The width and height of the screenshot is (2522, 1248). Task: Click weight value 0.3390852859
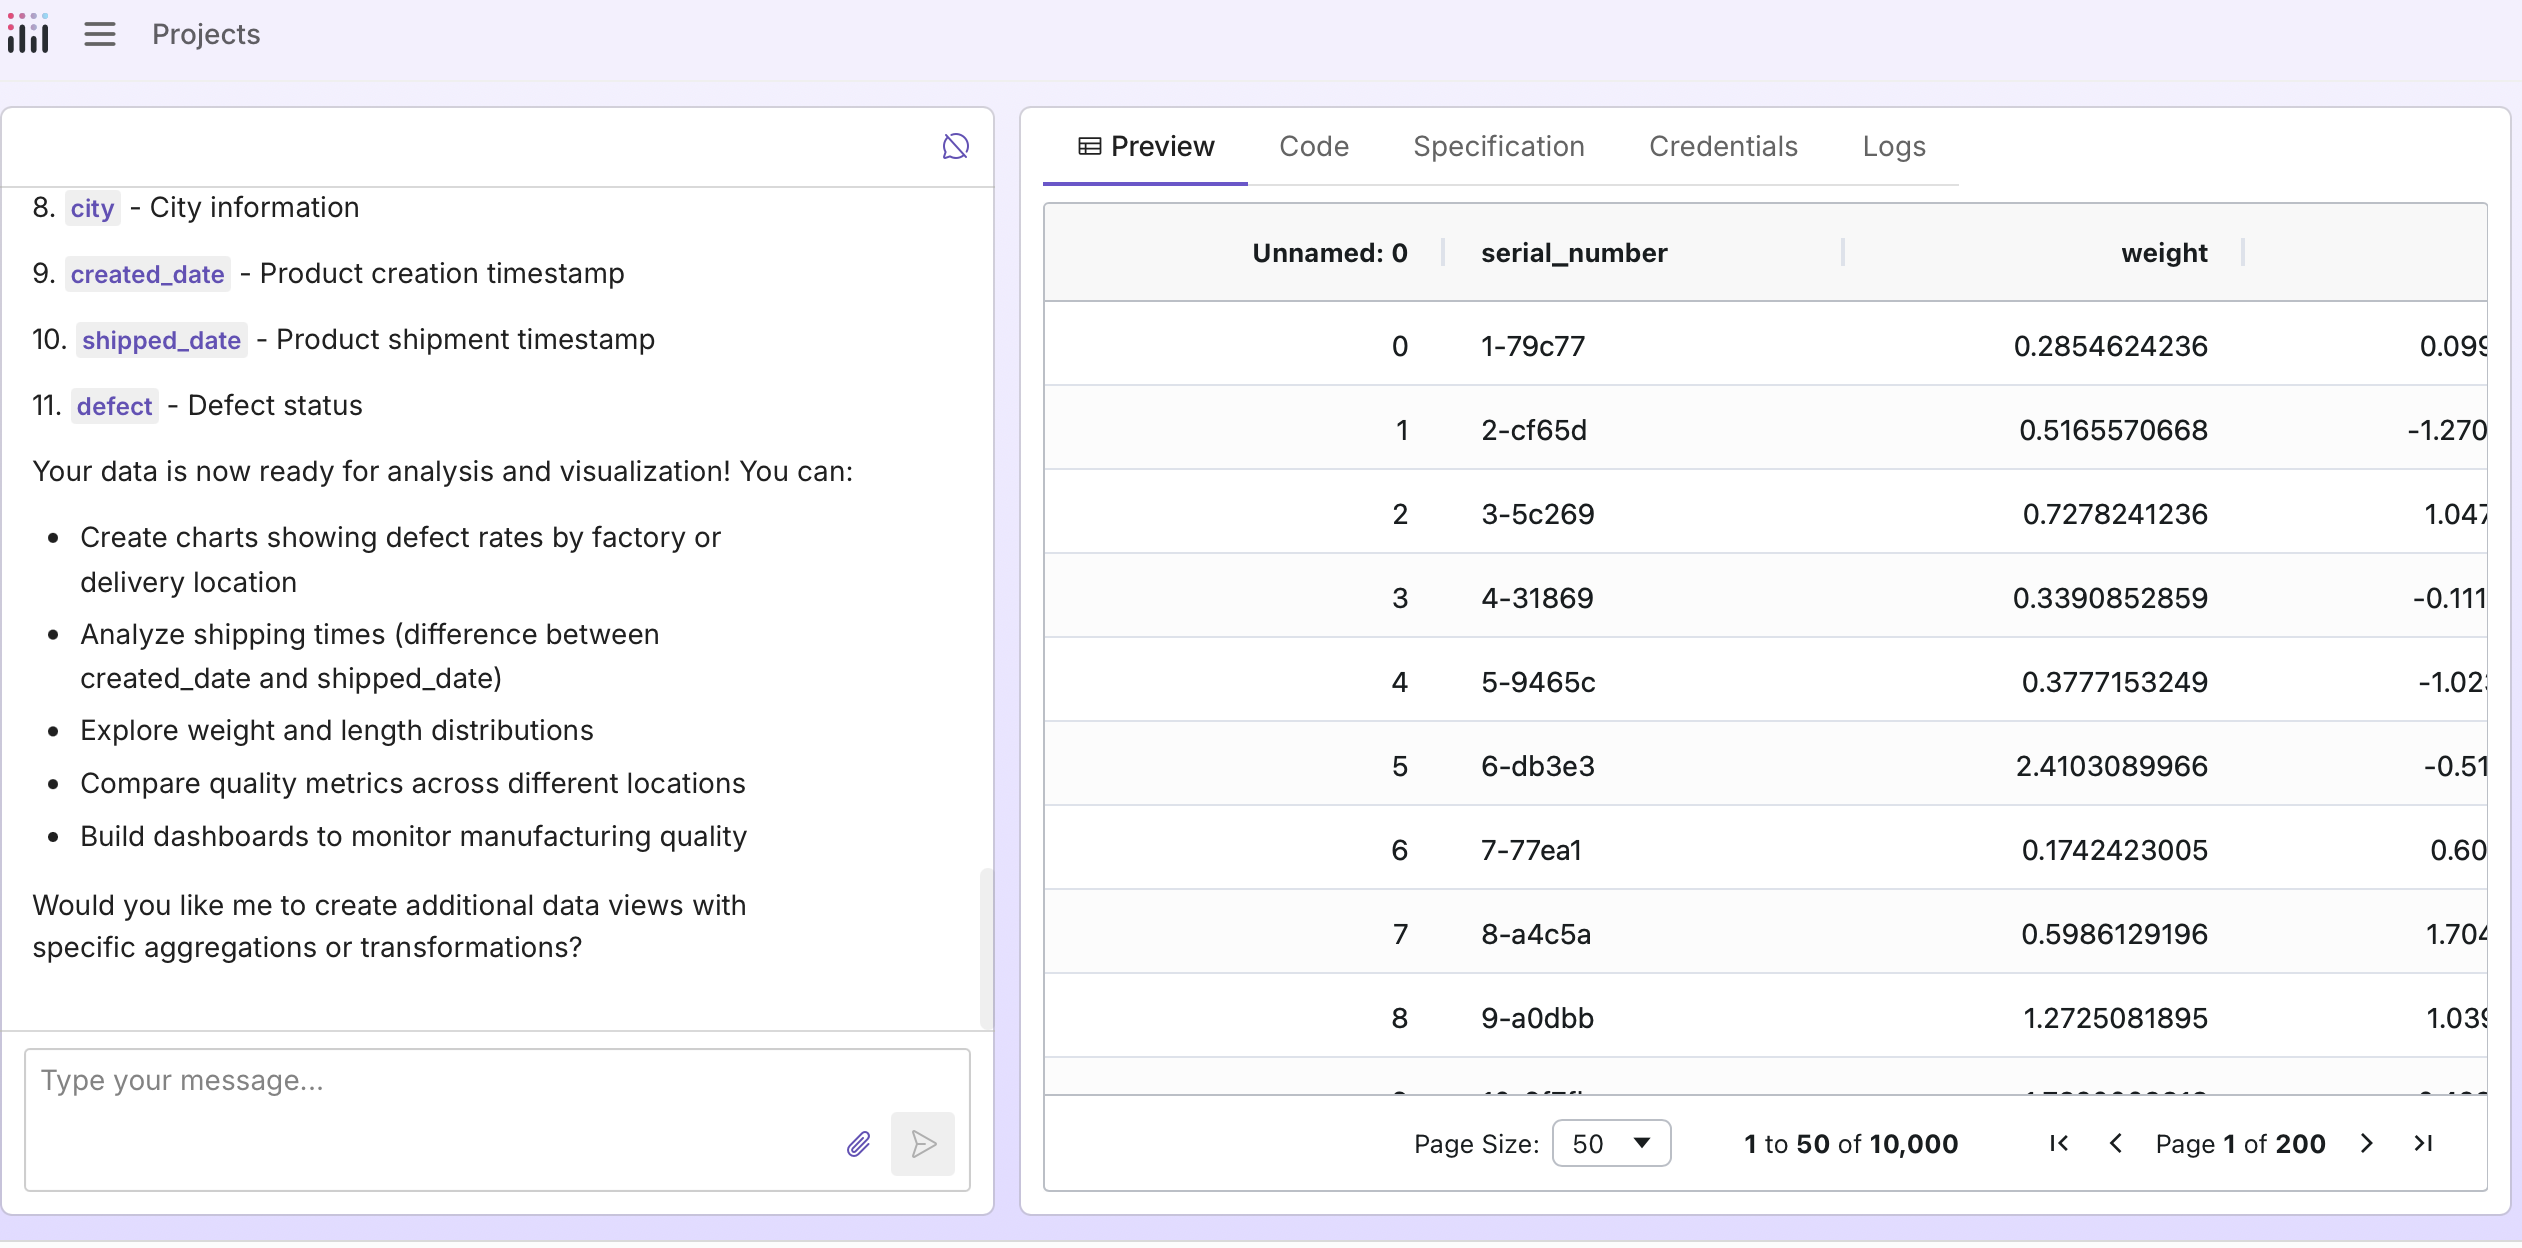(2110, 598)
